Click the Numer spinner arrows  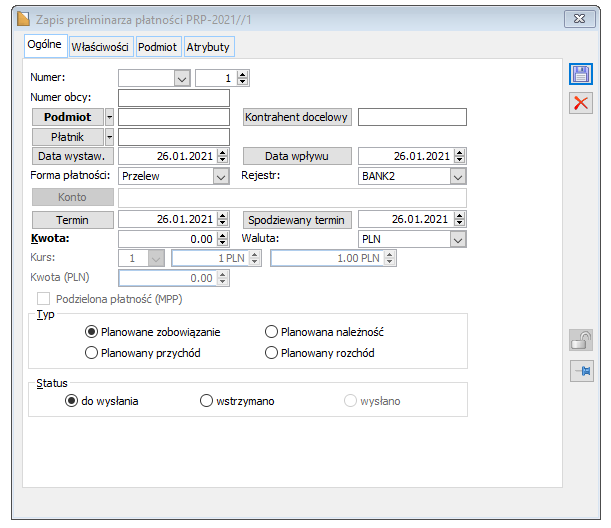pyautogui.click(x=242, y=78)
